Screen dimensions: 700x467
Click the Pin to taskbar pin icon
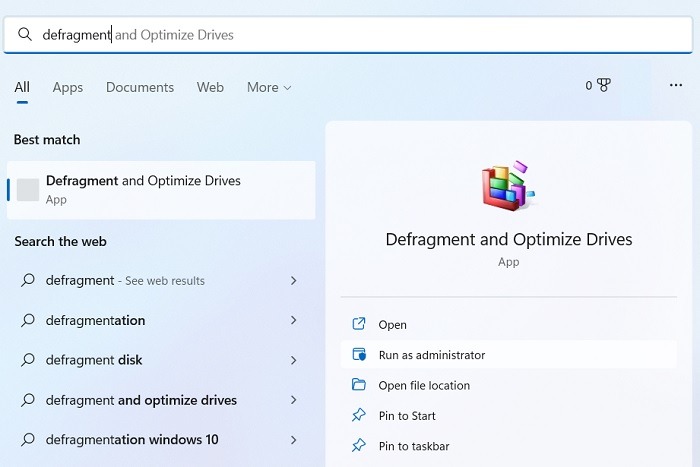359,446
